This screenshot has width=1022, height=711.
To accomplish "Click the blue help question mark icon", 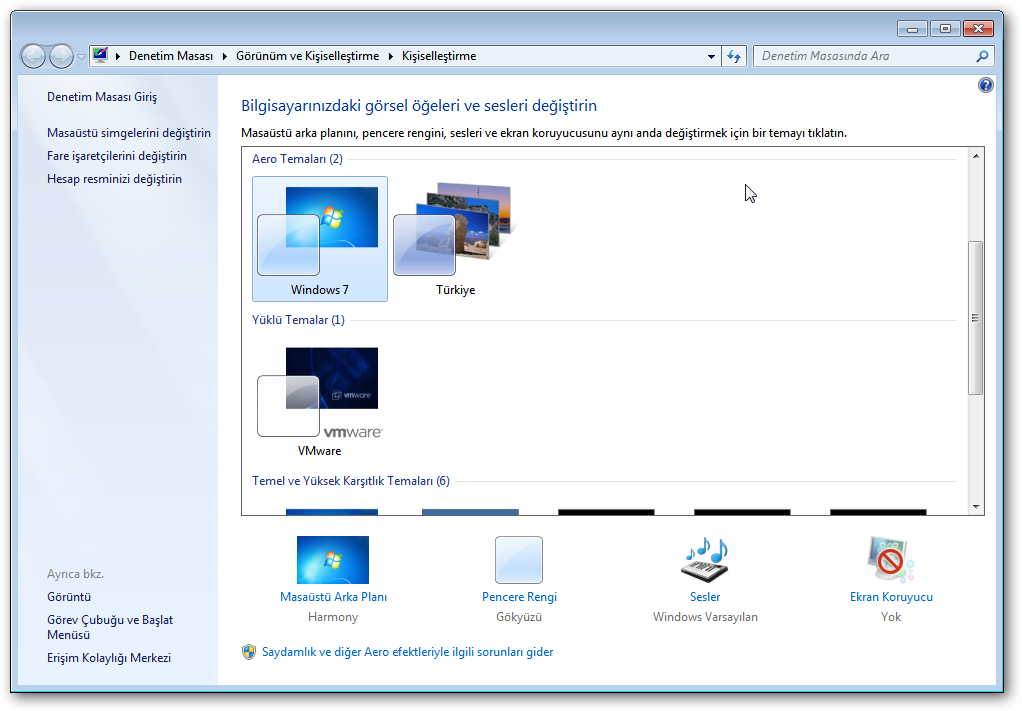I will [986, 85].
